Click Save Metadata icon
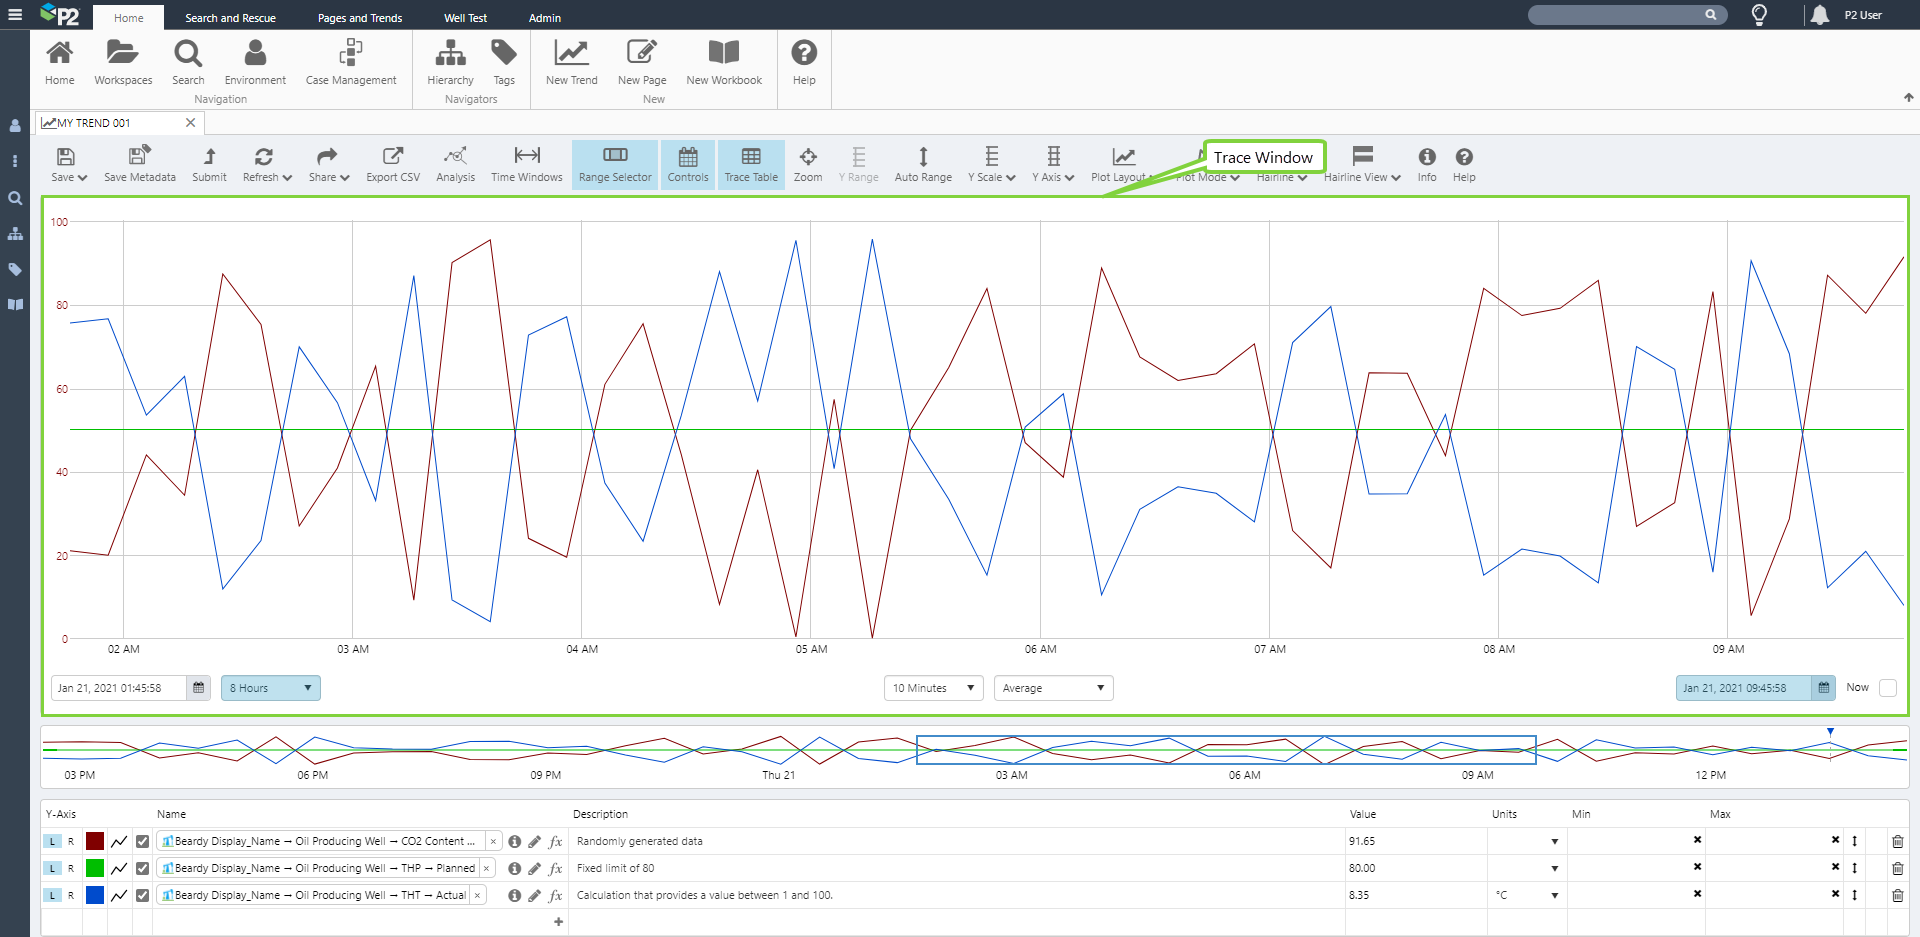Viewport: 1920px width, 937px height. tap(139, 164)
